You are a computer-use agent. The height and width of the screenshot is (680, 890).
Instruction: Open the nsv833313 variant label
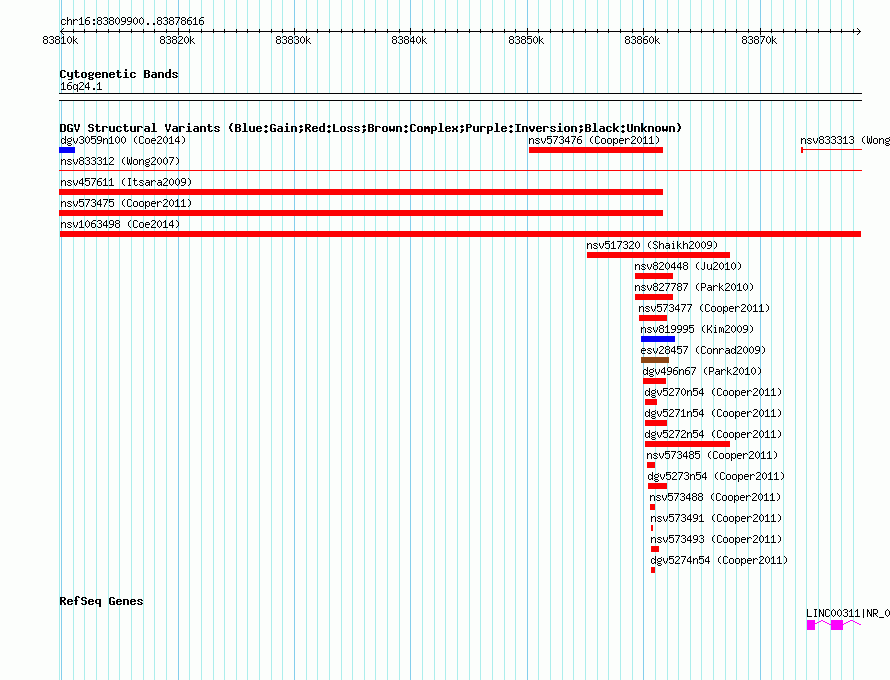click(x=845, y=140)
